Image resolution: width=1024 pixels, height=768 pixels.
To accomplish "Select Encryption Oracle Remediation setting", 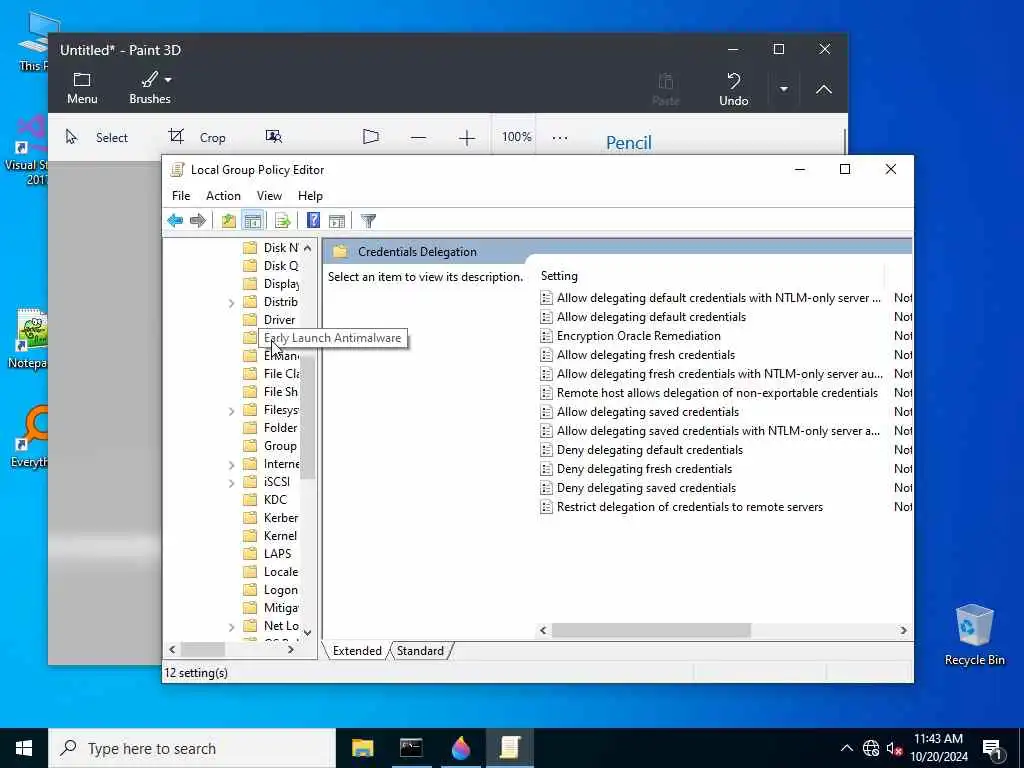I will click(639, 336).
